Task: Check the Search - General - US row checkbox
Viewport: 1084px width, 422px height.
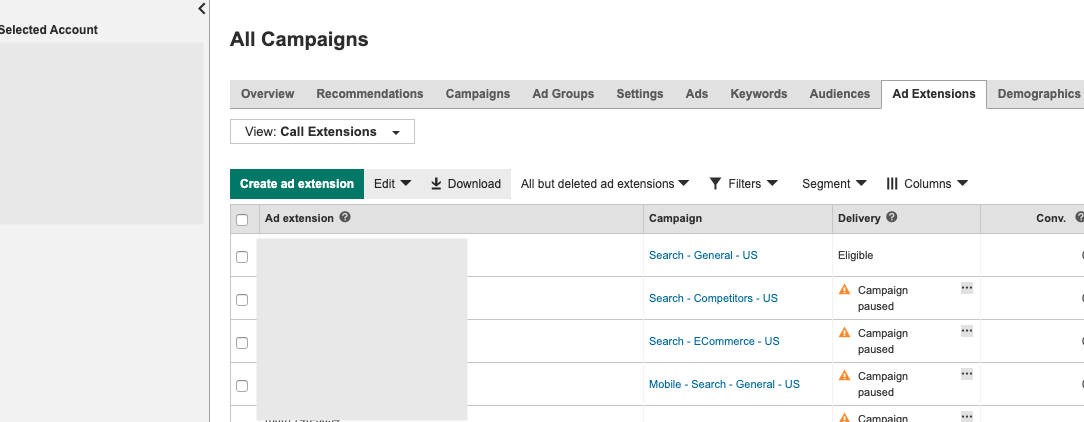Action: (242, 257)
